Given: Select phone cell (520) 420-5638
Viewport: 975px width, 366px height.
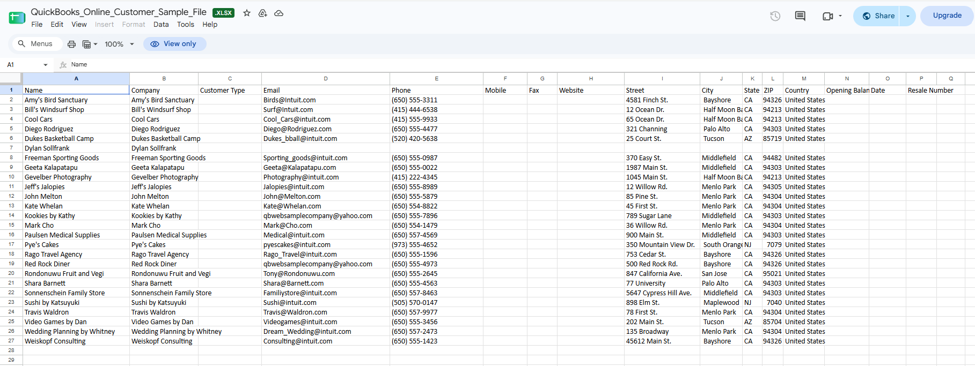Looking at the screenshot, I should (x=437, y=139).
